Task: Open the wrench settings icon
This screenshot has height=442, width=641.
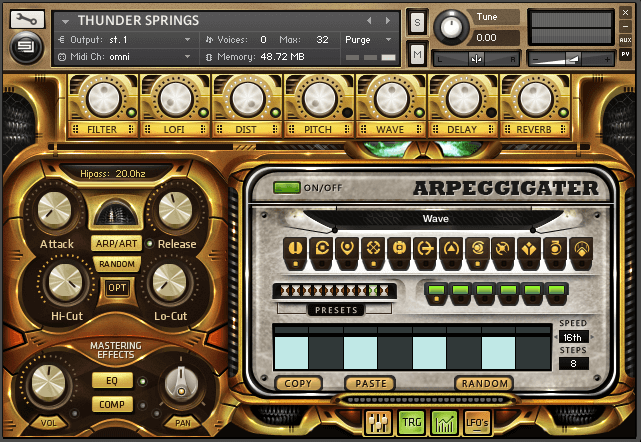Action: point(22,17)
